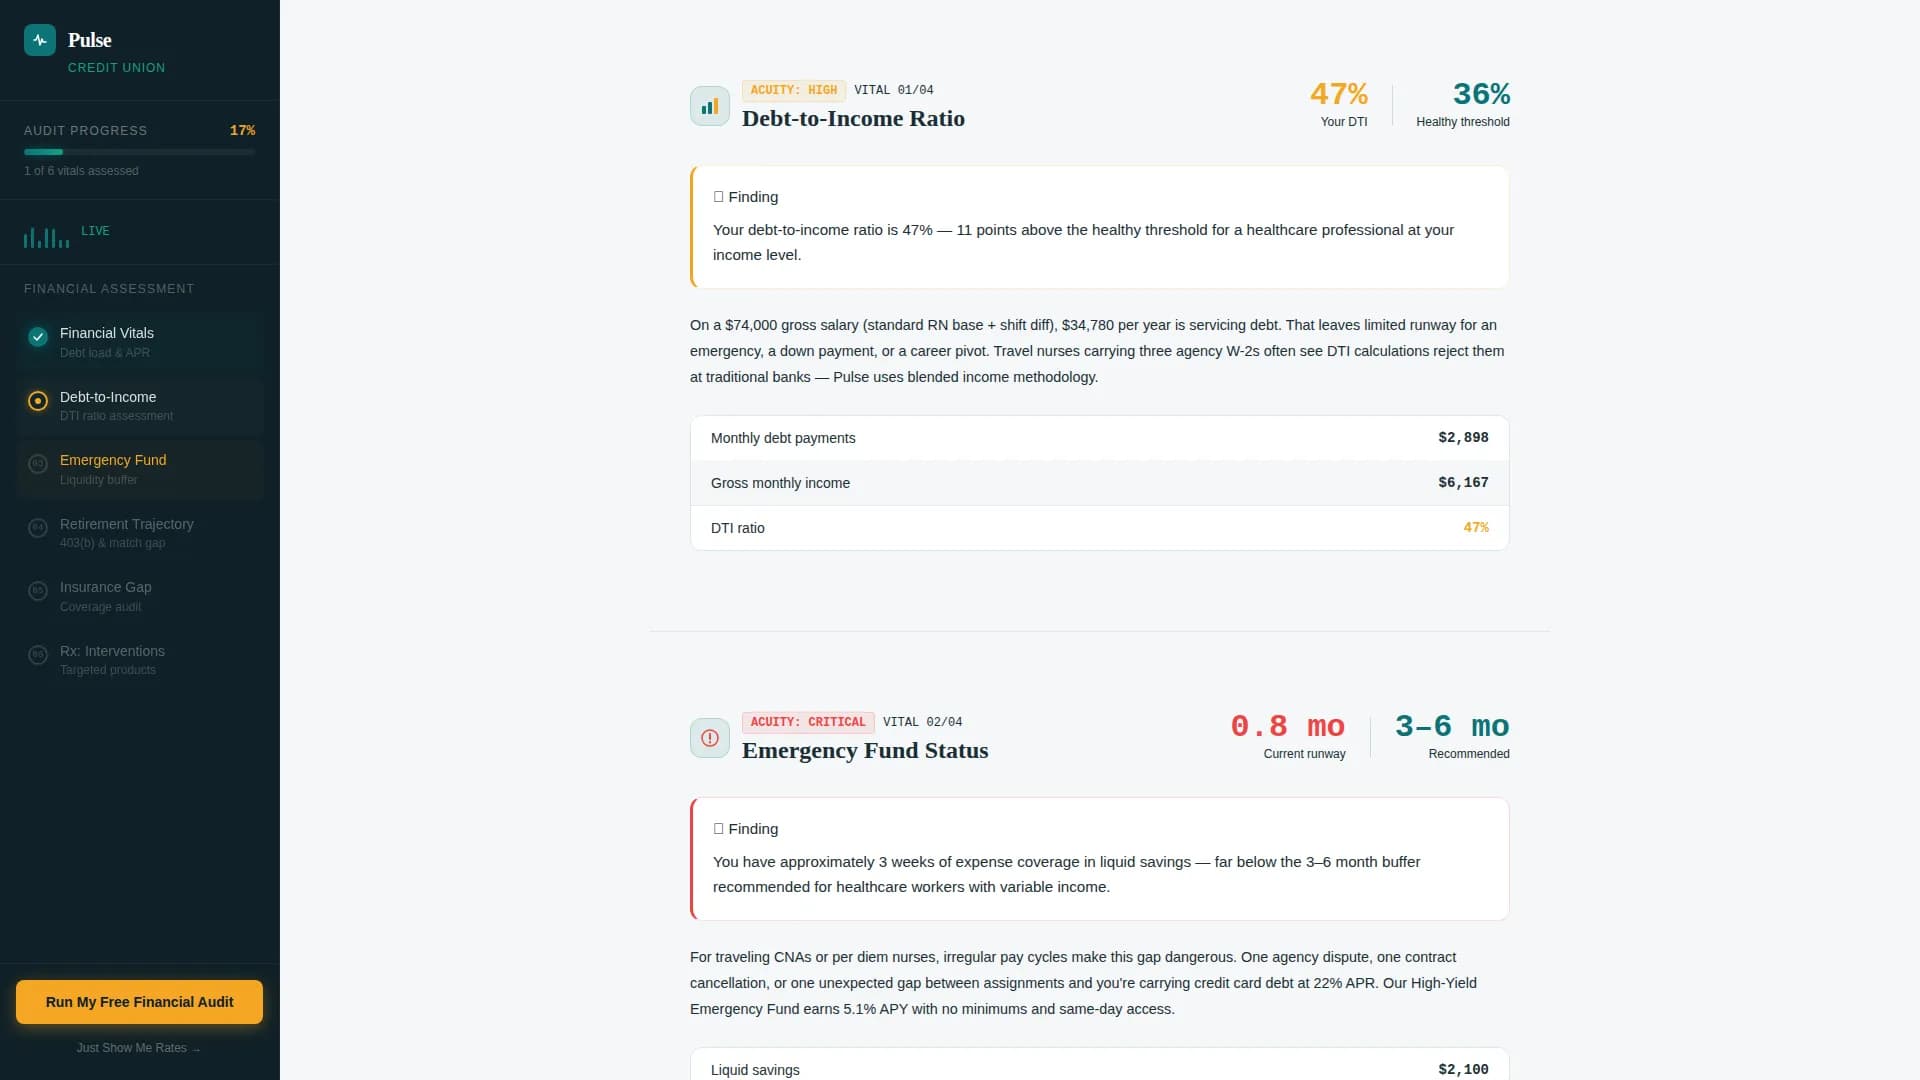
Task: Click the Pulse heartbeat logo icon
Action: [x=40, y=40]
